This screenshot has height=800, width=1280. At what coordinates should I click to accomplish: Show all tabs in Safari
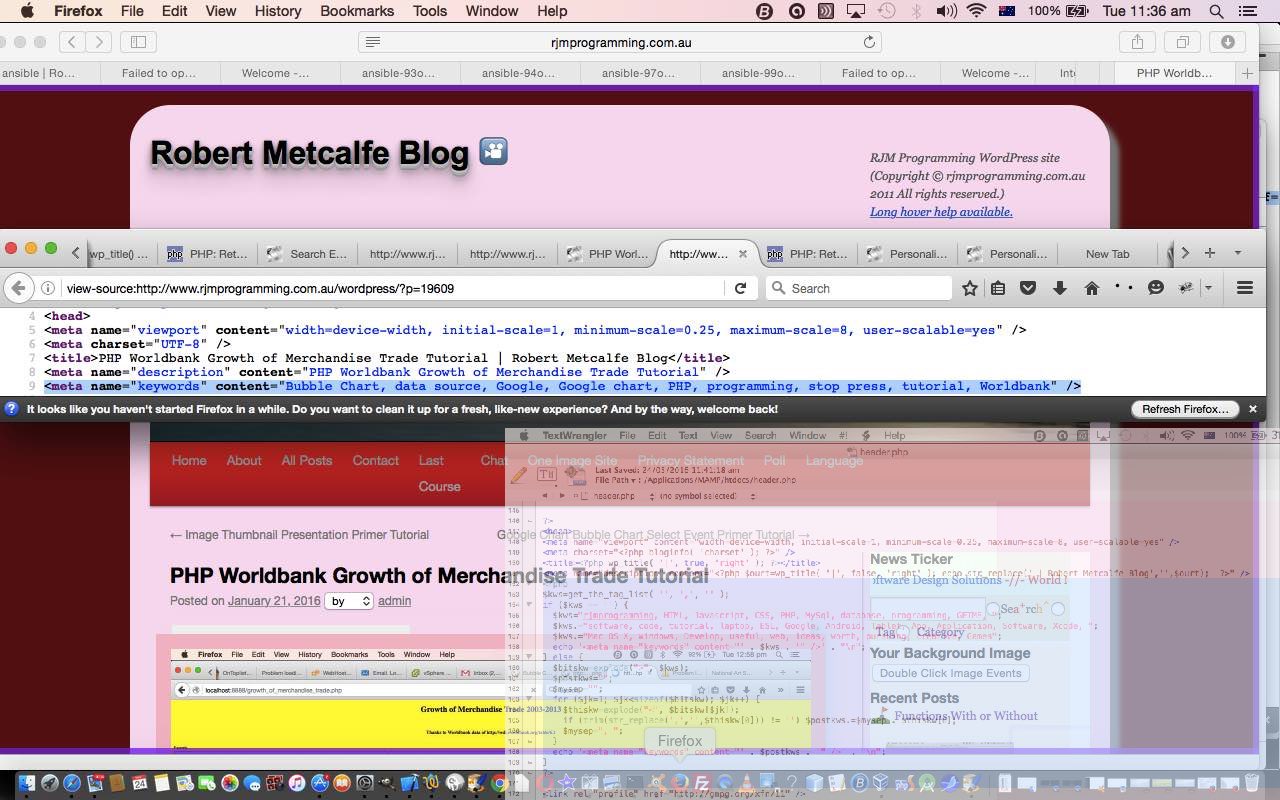[x=1182, y=42]
